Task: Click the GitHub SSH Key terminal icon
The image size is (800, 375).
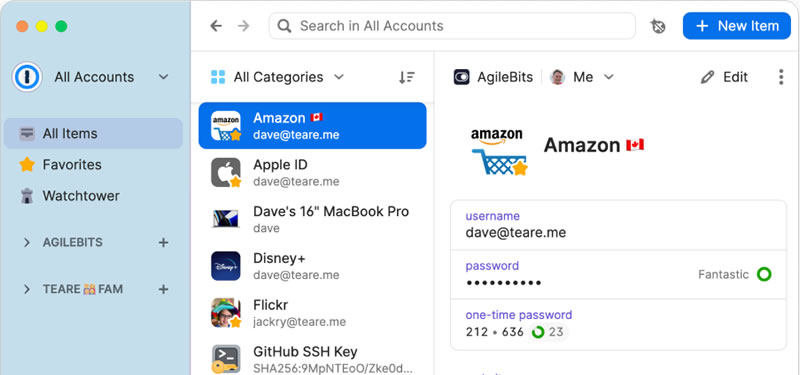Action: (226, 360)
